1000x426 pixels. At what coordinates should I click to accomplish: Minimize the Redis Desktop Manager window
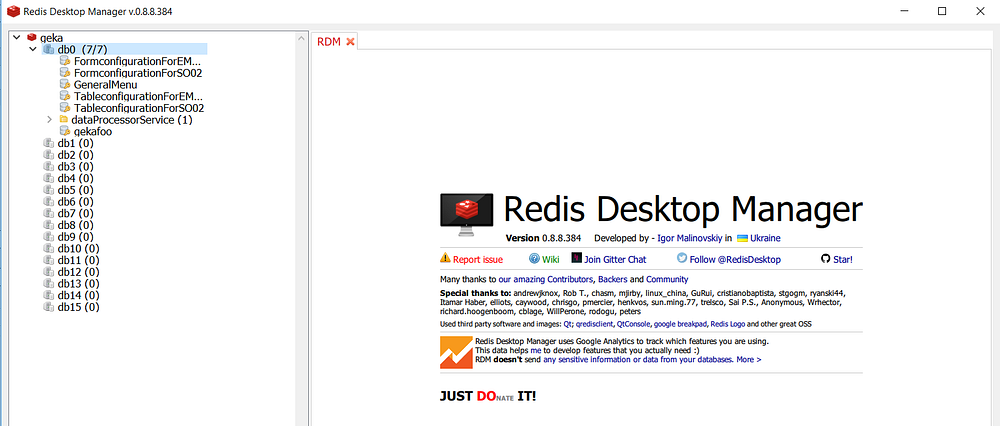click(903, 11)
